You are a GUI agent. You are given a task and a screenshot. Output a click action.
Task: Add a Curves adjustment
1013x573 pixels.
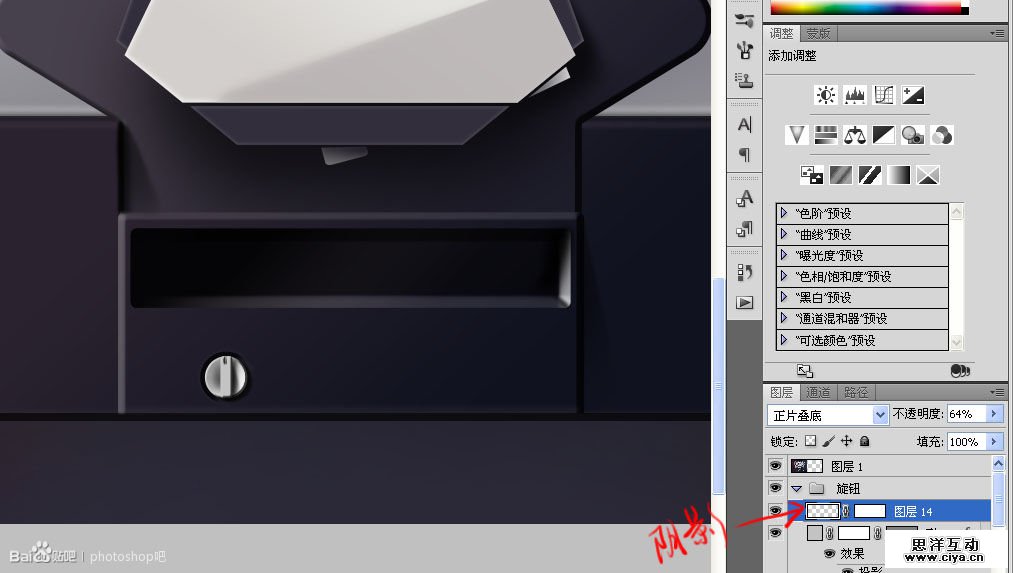point(883,96)
